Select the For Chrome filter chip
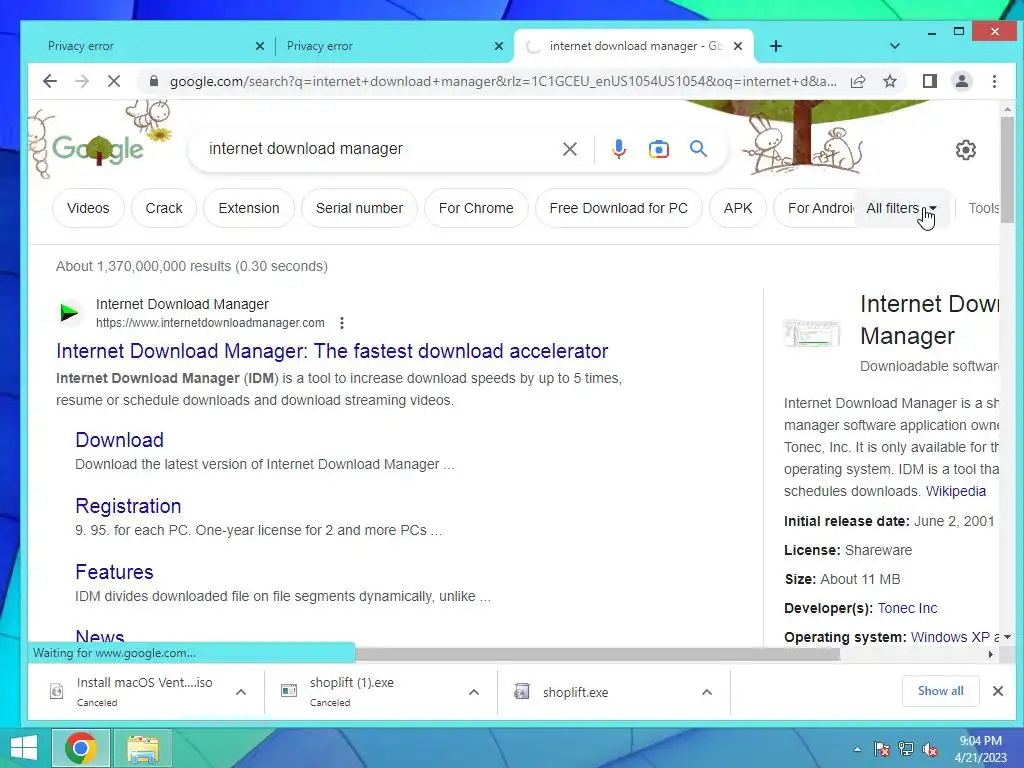1024x768 pixels. pyautogui.click(x=476, y=208)
